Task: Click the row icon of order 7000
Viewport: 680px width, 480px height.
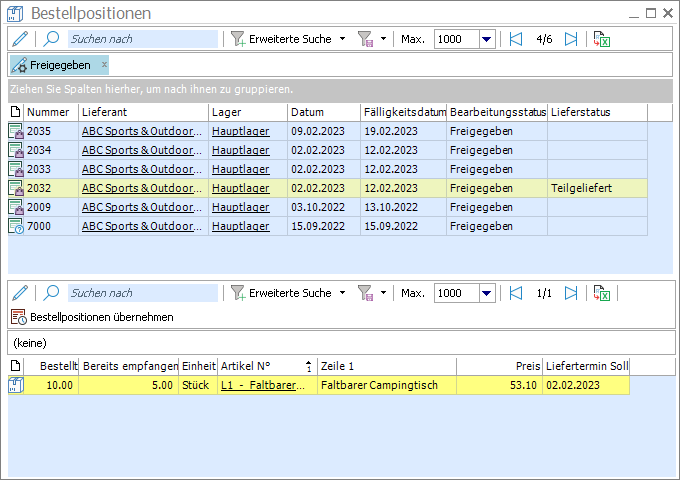Action: (16, 226)
